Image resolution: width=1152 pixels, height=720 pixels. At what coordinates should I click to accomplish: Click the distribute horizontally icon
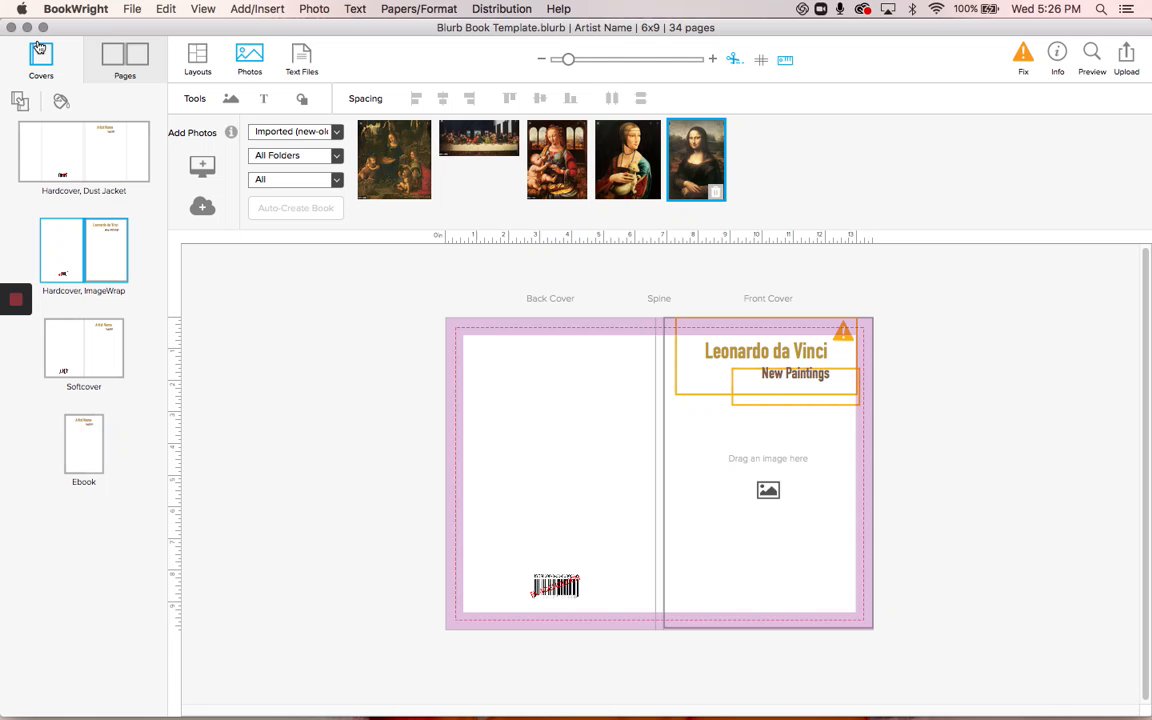point(611,98)
